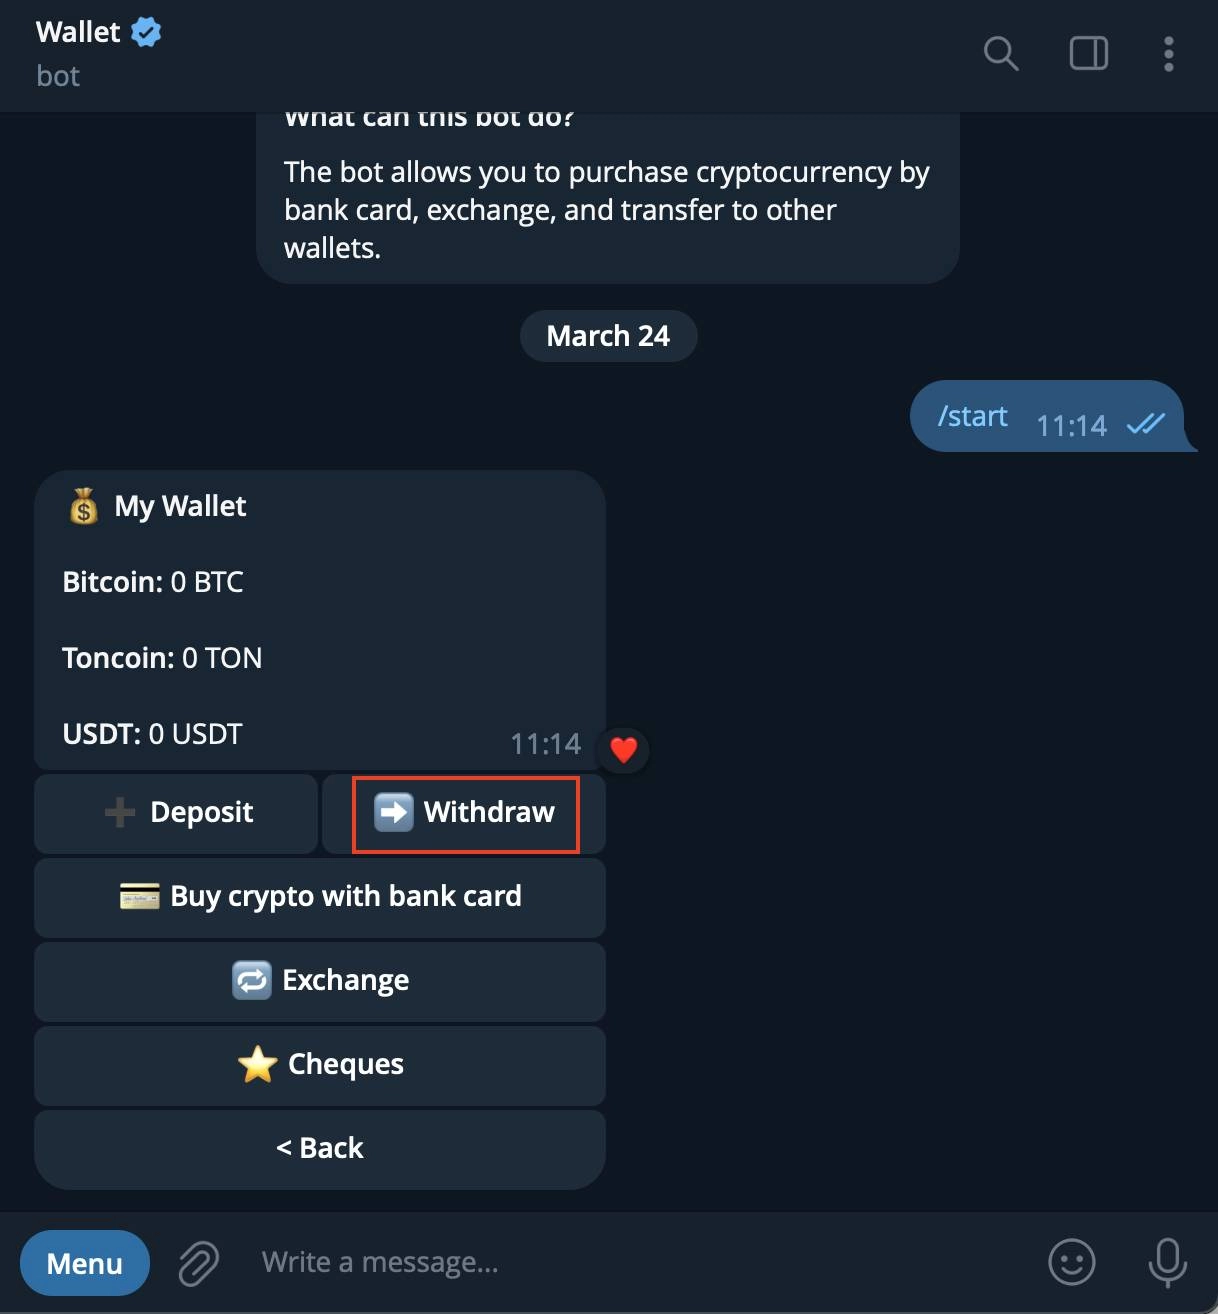Go back using the Back button
This screenshot has width=1218, height=1314.
pos(320,1147)
